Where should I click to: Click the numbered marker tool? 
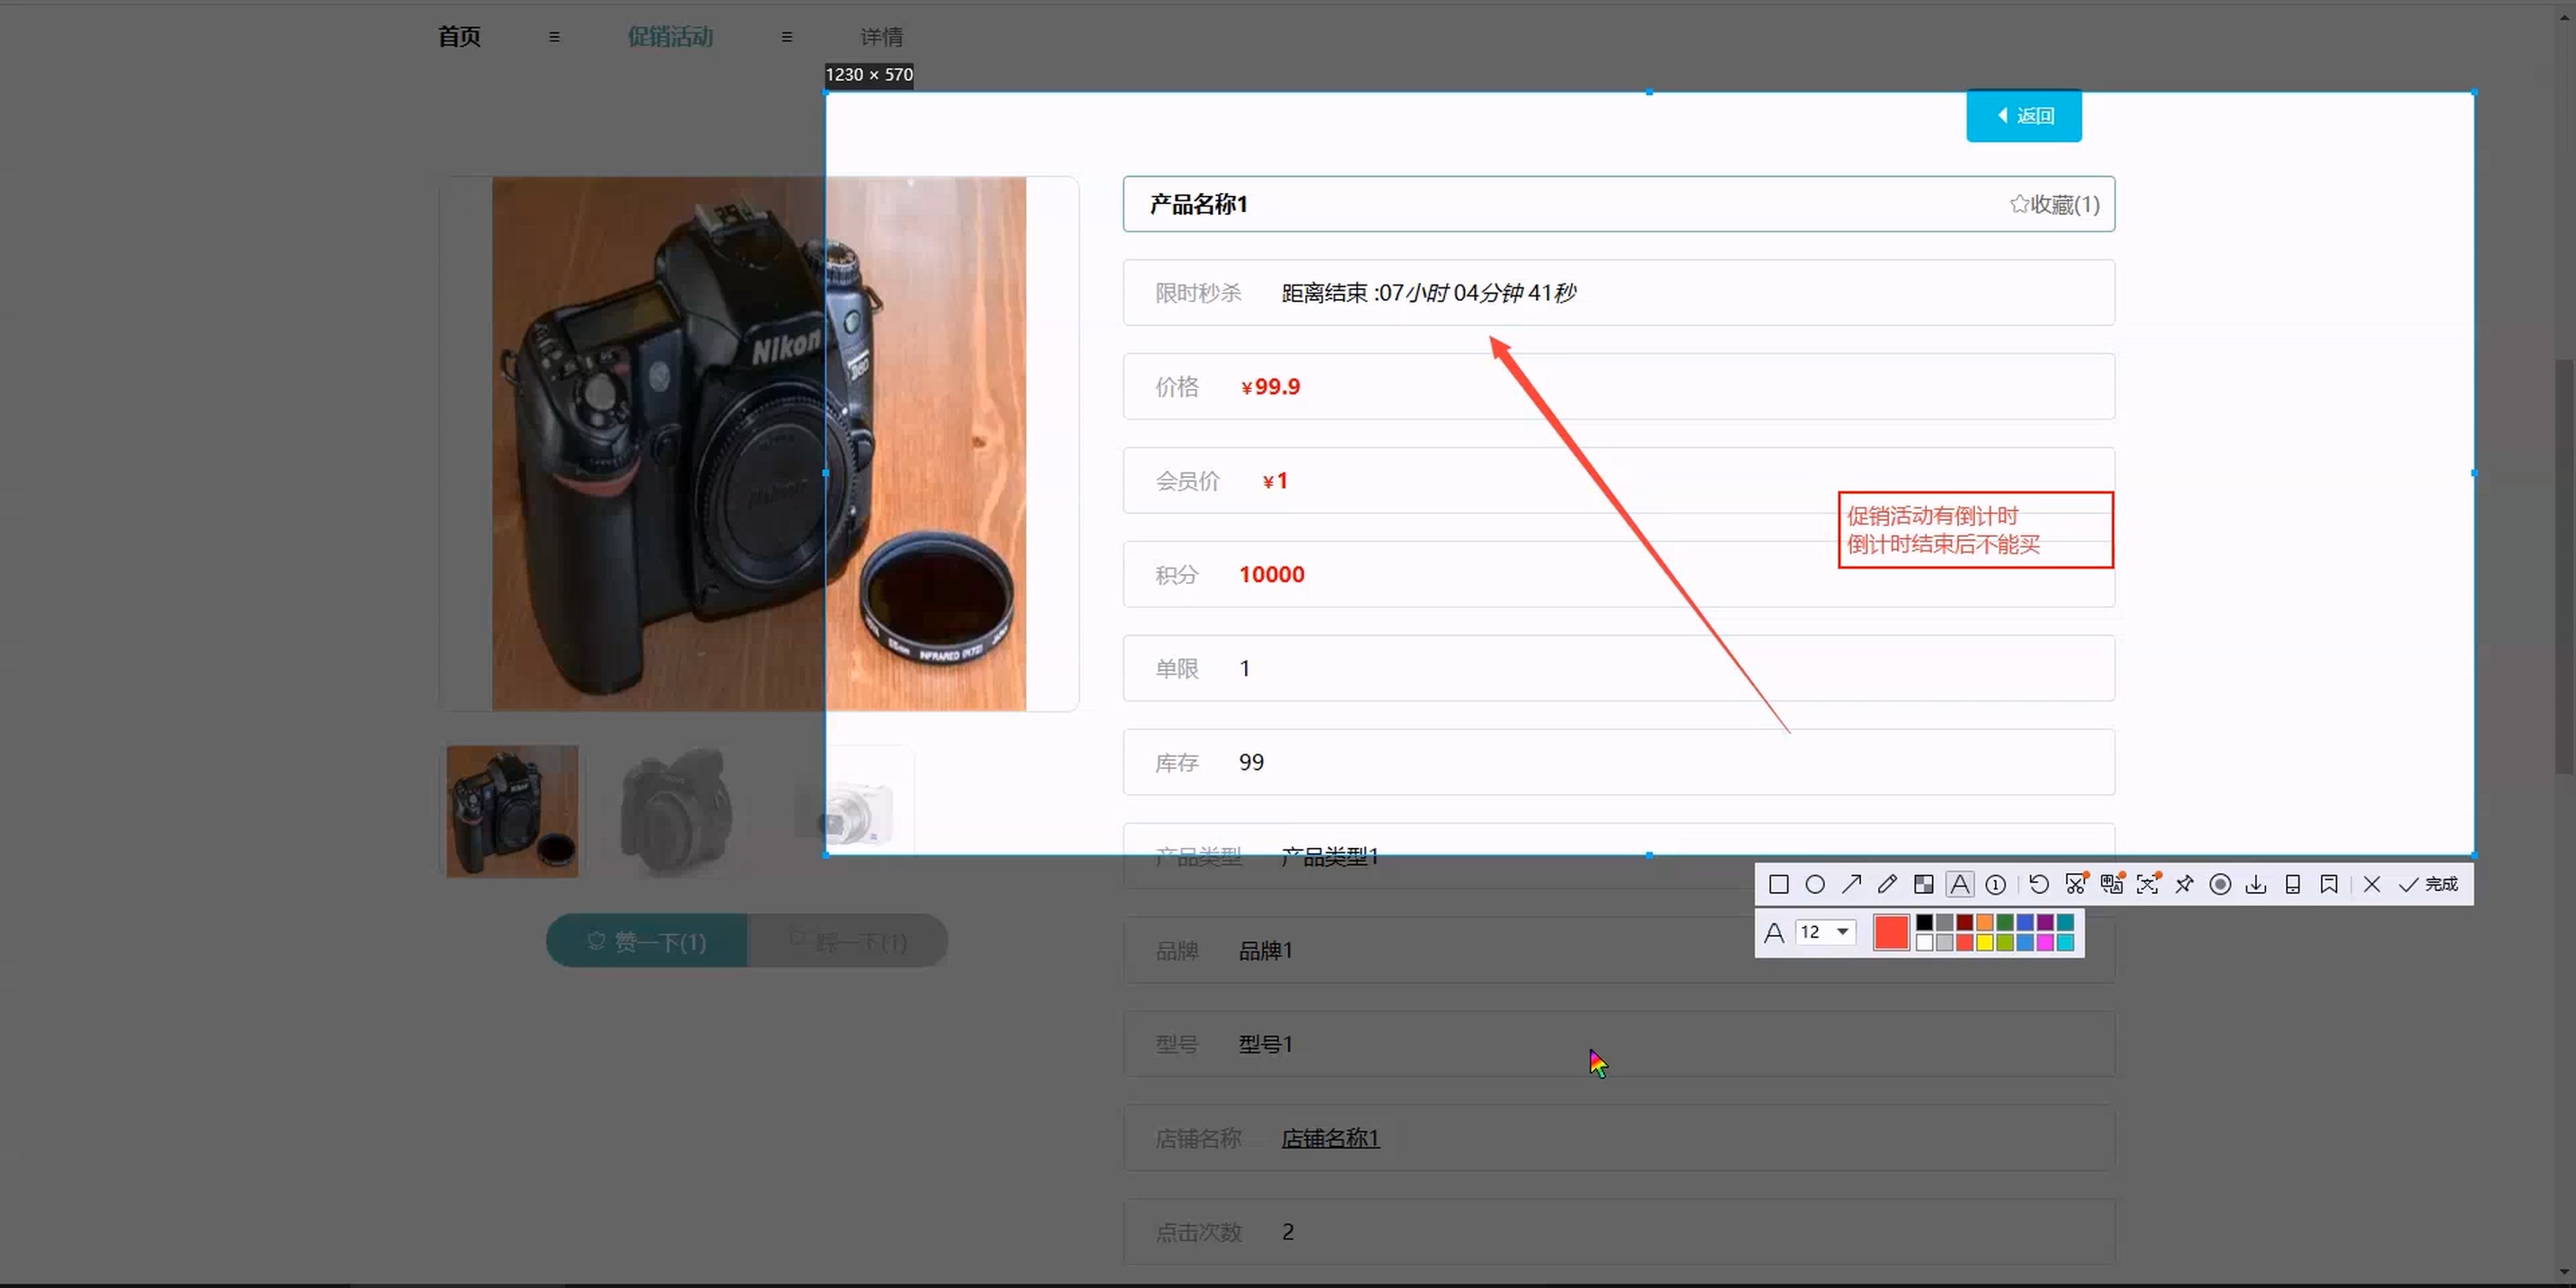(x=1995, y=884)
